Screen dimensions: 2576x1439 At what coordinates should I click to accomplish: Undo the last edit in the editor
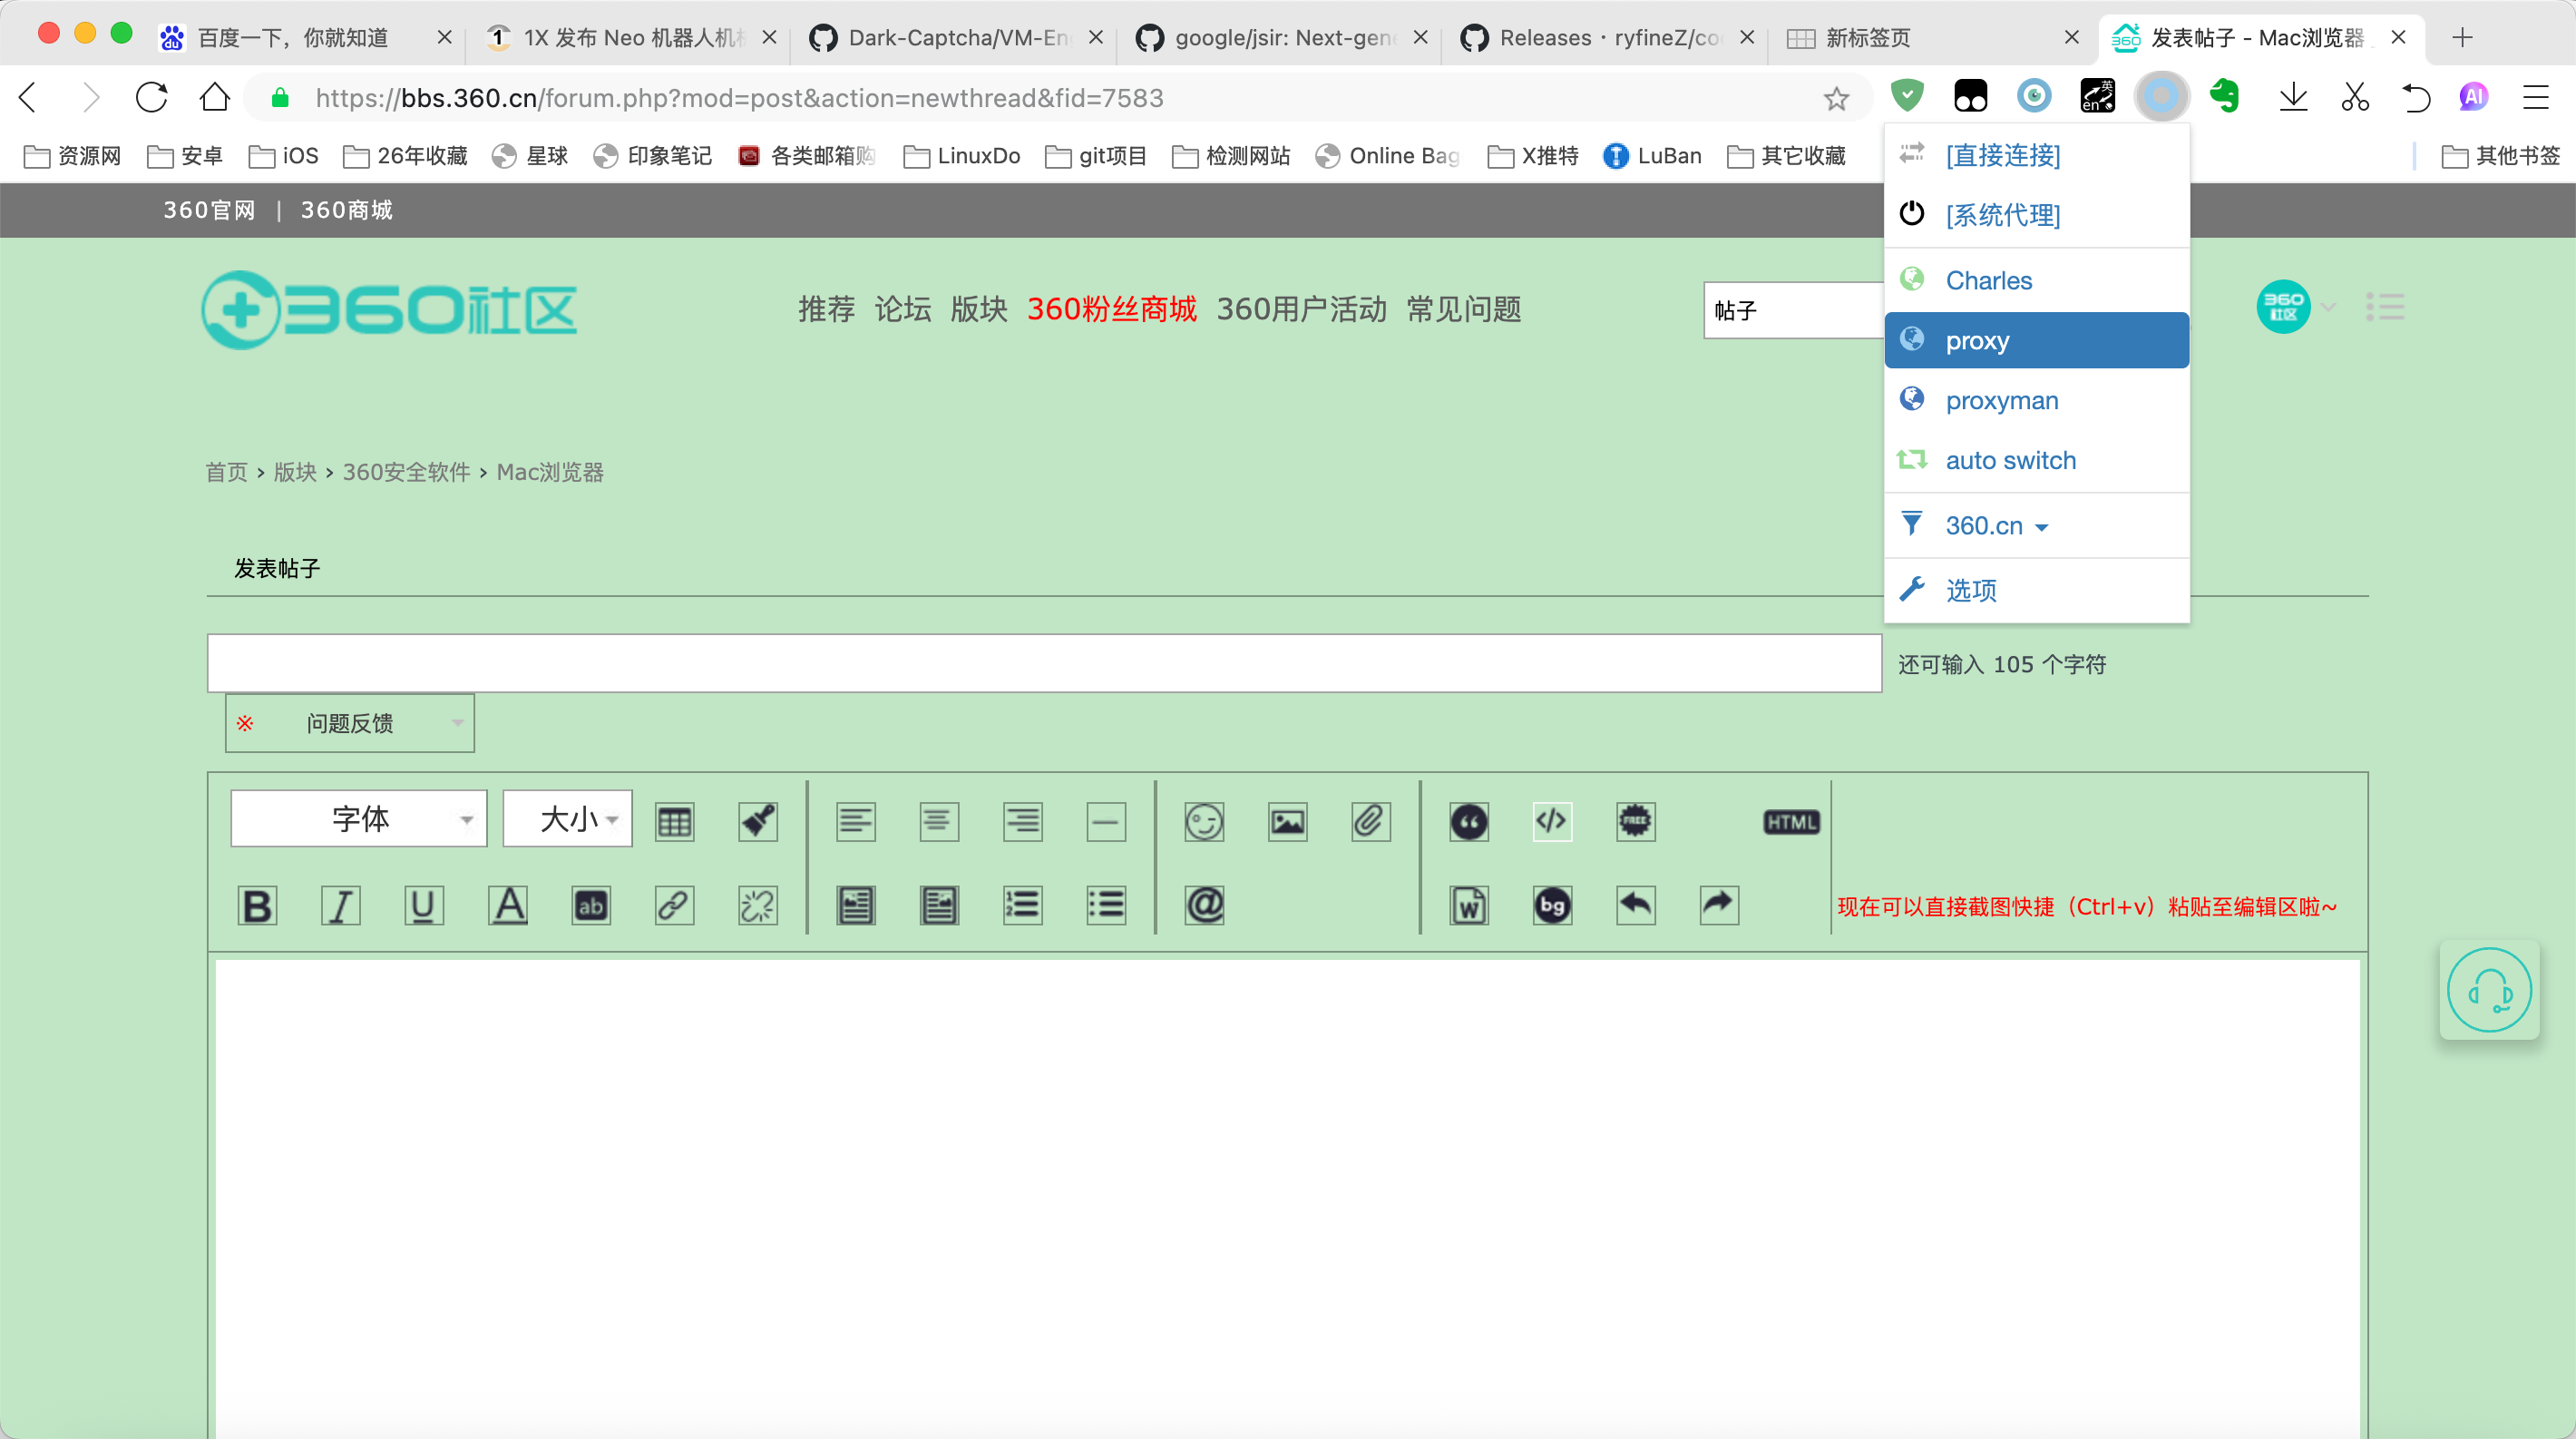(1636, 905)
